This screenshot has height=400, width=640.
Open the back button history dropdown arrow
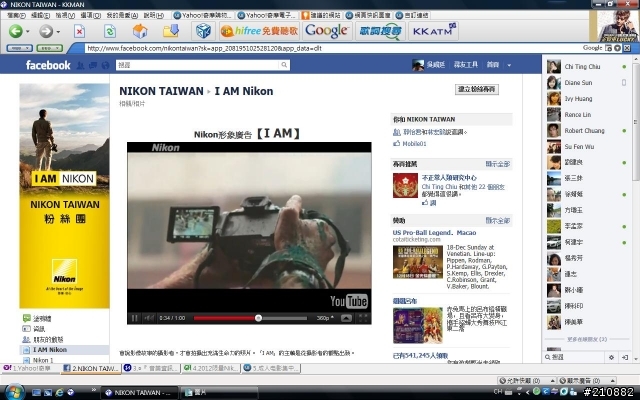click(x=28, y=31)
